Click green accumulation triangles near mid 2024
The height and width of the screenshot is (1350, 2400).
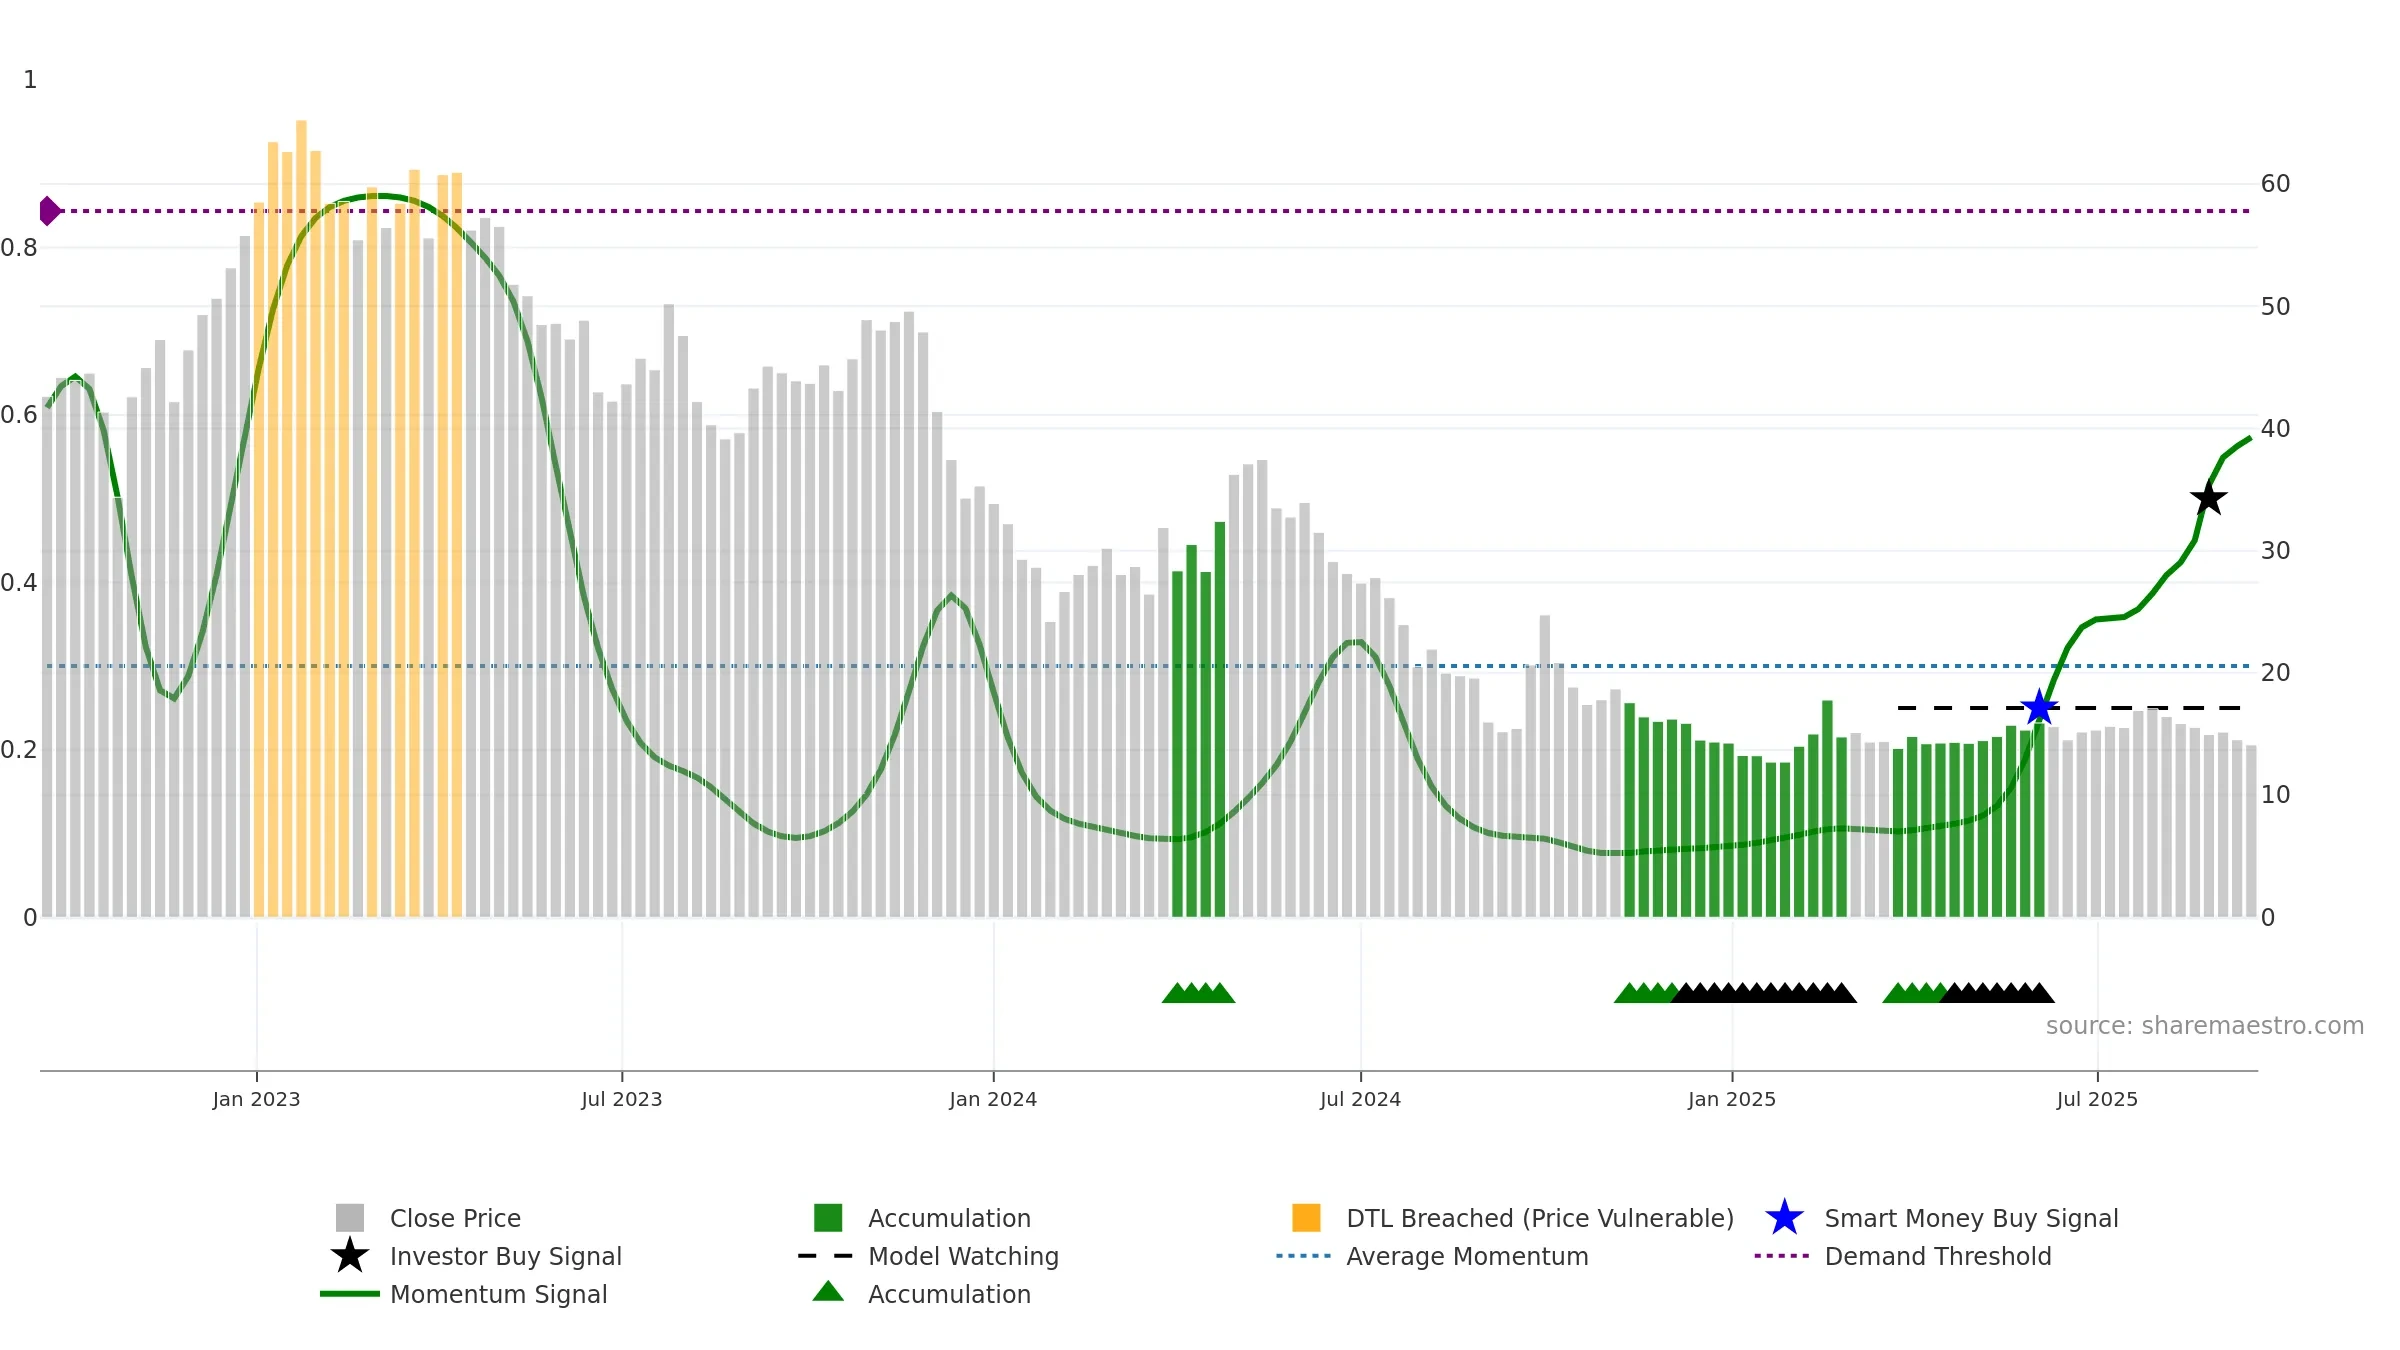point(1198,992)
